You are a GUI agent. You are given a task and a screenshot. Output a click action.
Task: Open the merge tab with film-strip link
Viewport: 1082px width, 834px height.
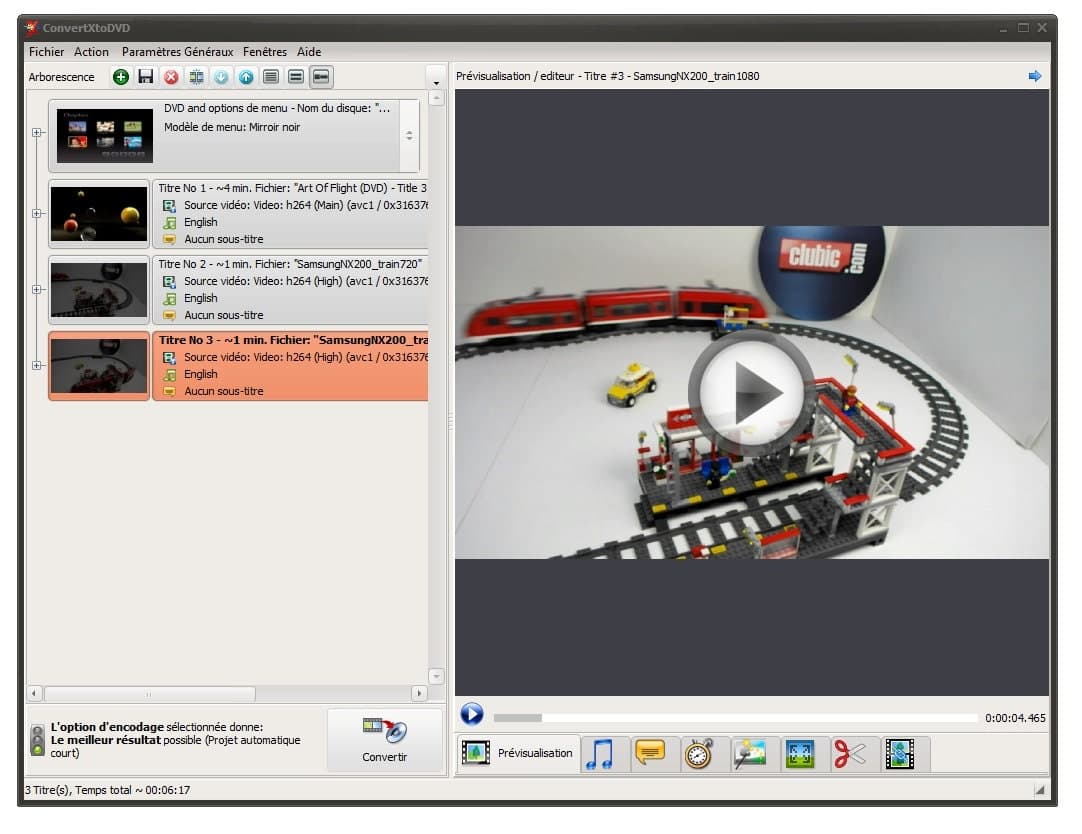click(900, 753)
